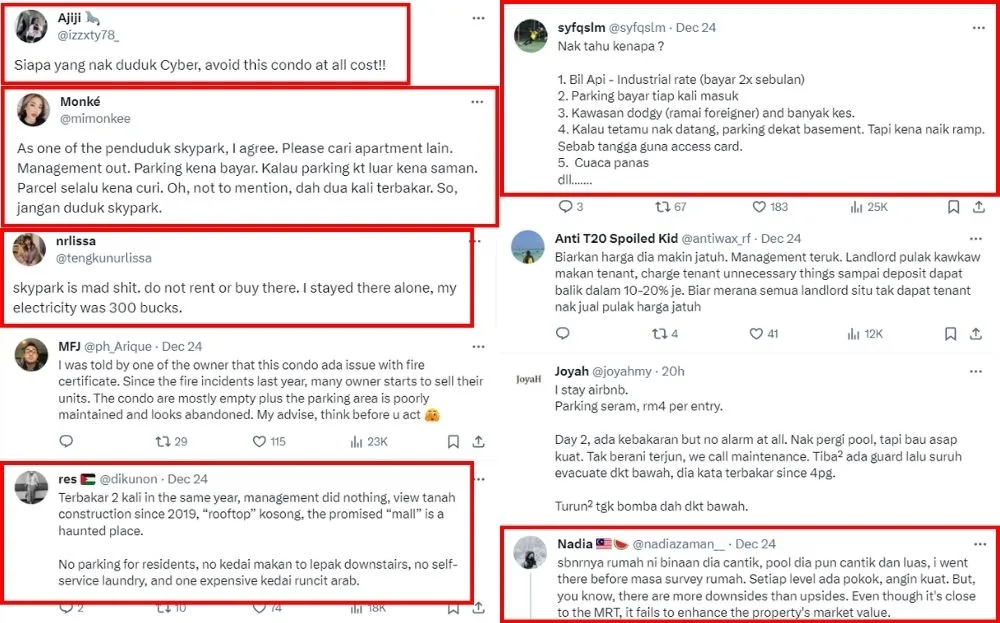The height and width of the screenshot is (623, 1000).
Task: Open more menu on Nadia's tweet
Action: point(981,543)
